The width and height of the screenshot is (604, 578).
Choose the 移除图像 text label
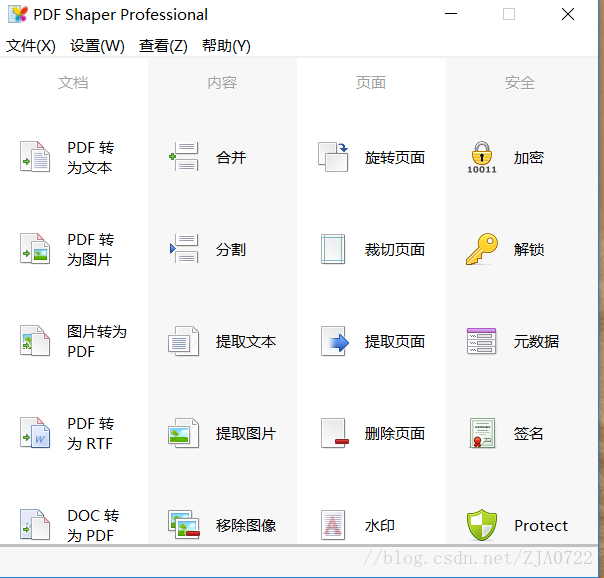pyautogui.click(x=246, y=526)
